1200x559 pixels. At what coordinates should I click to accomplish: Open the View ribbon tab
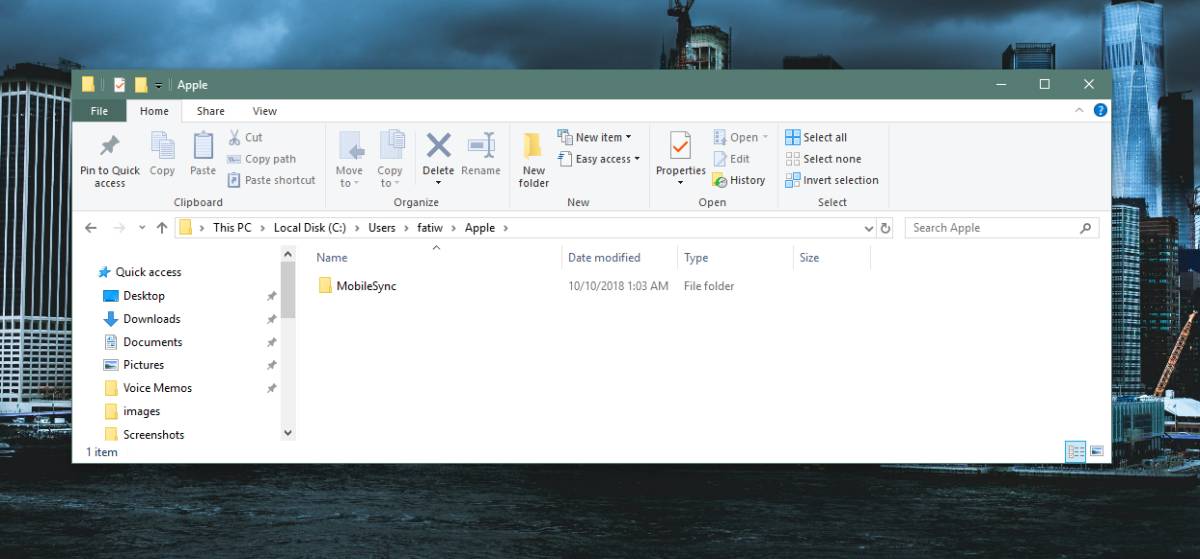pos(265,111)
